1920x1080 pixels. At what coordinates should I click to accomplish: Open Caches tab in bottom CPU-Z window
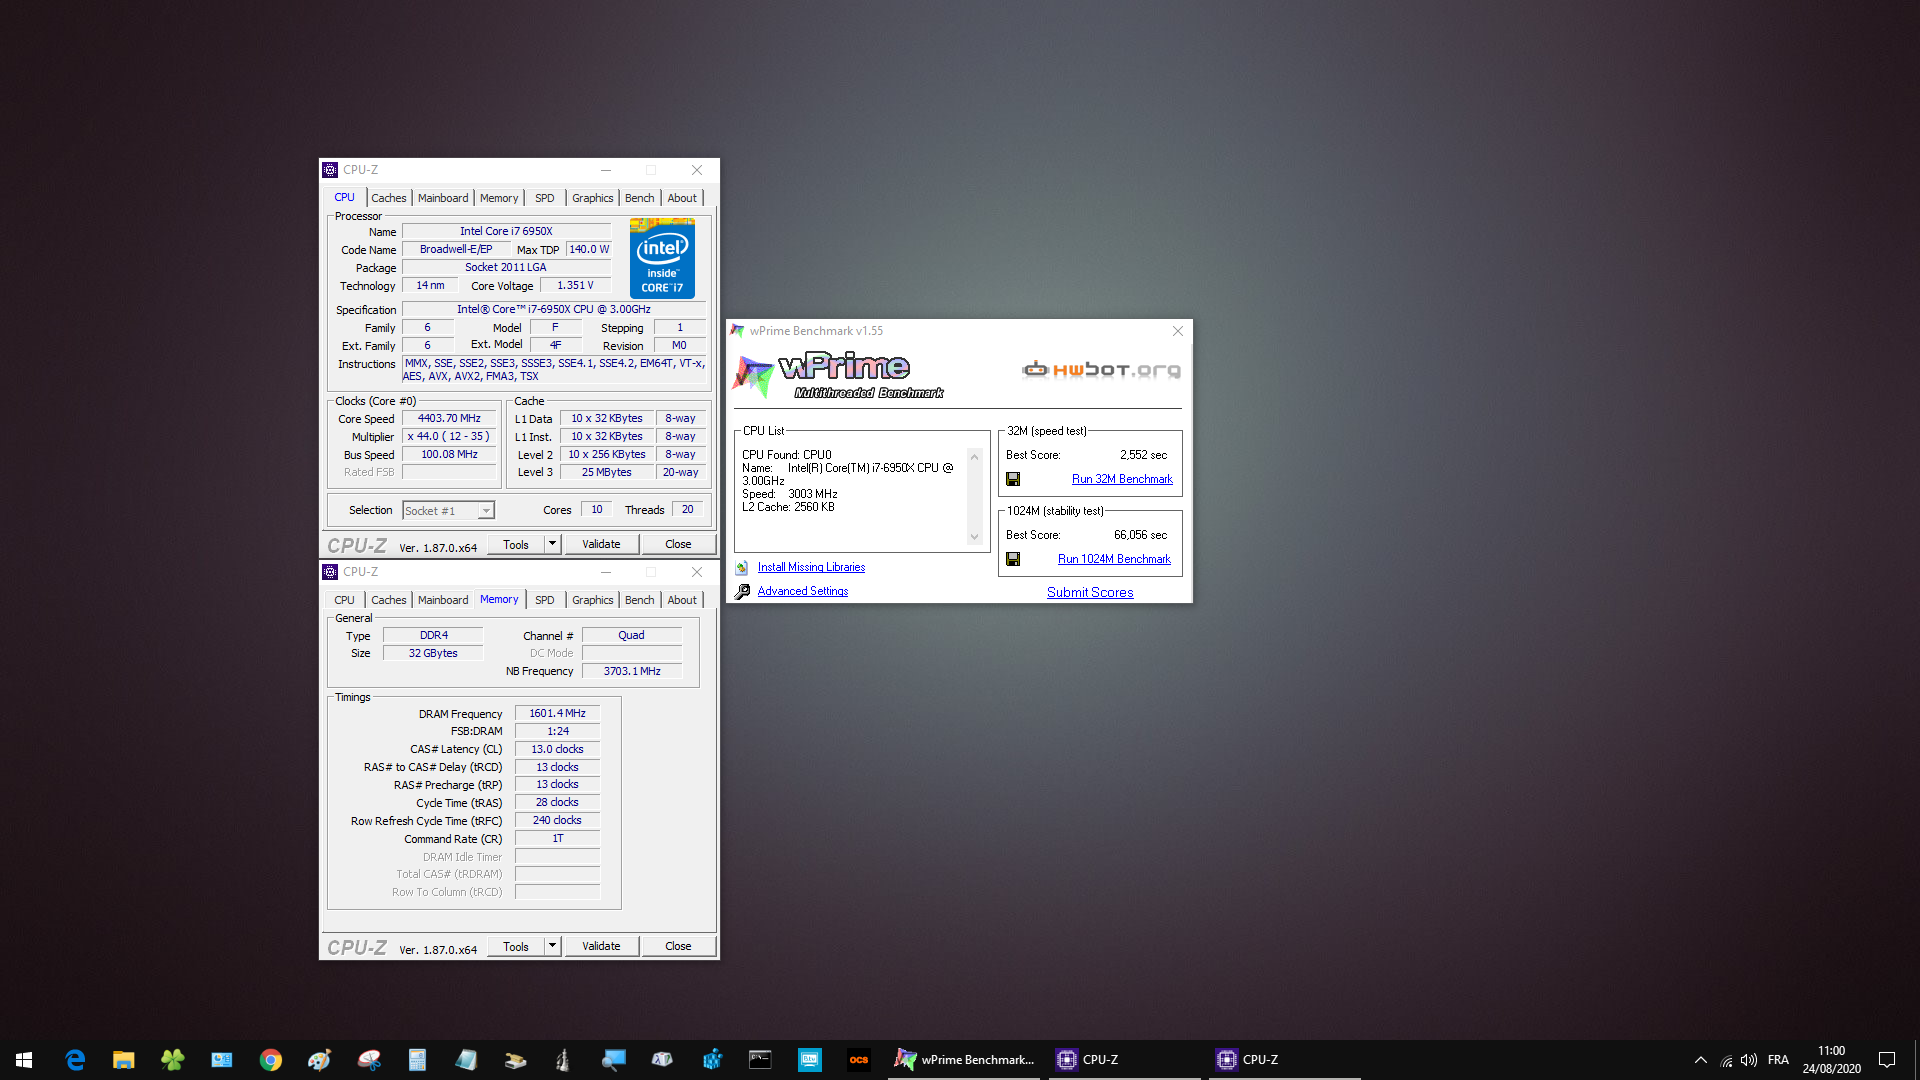tap(389, 600)
